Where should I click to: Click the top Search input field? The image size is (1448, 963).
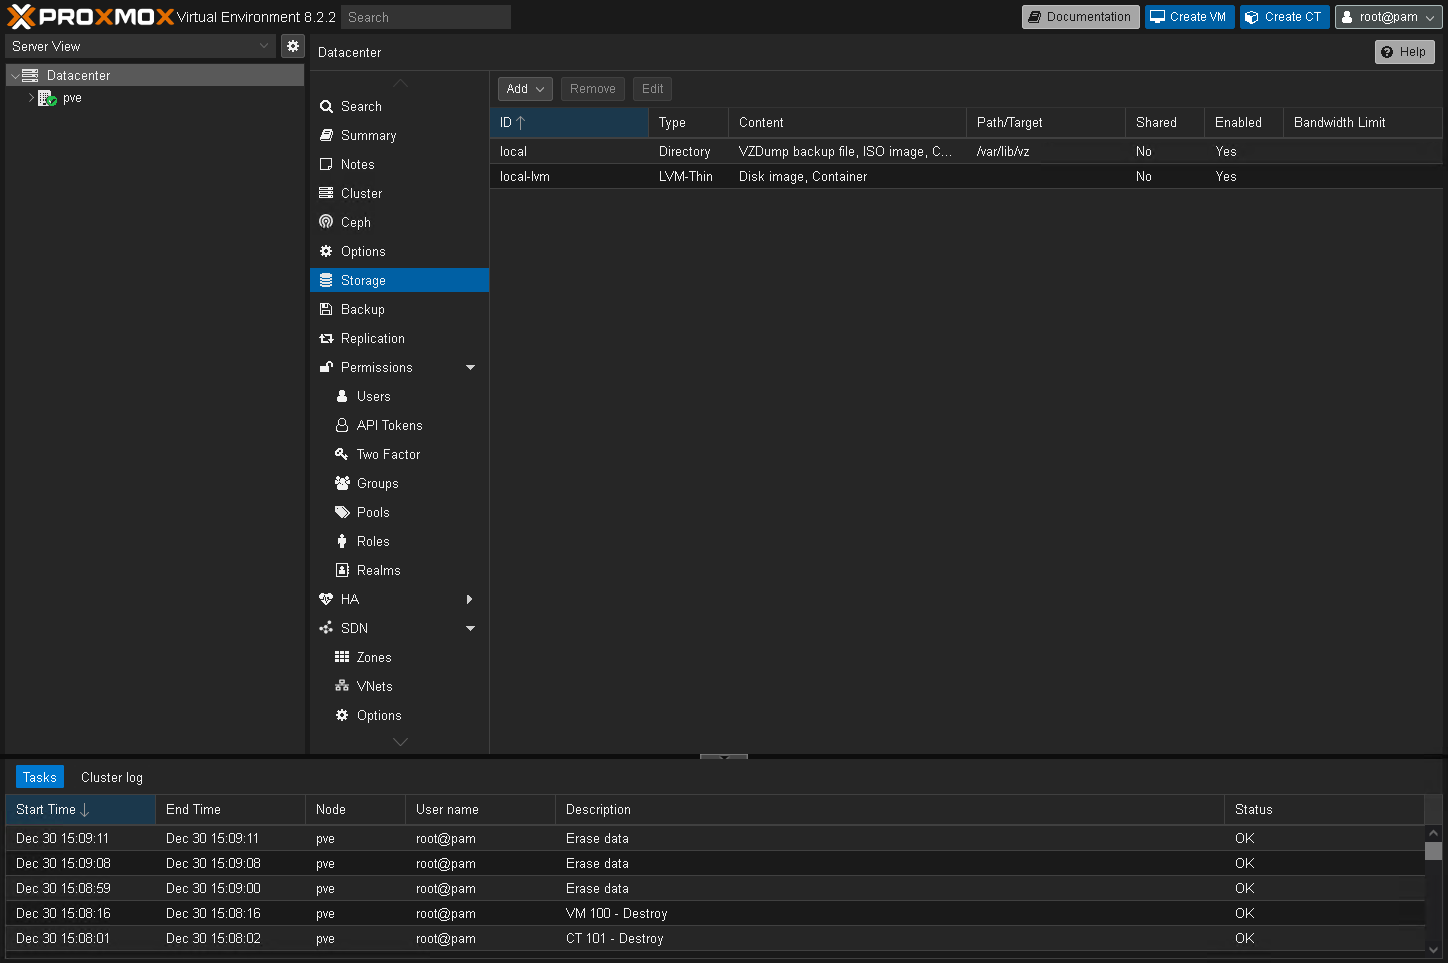click(x=425, y=17)
